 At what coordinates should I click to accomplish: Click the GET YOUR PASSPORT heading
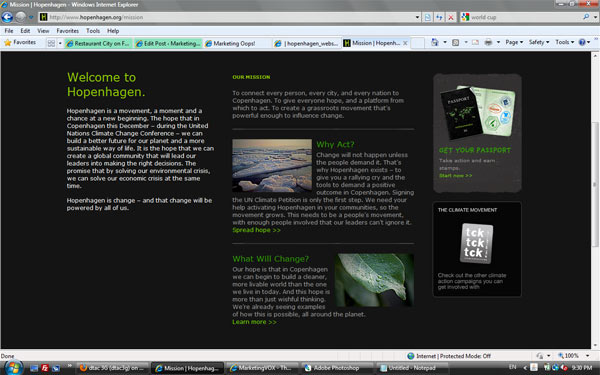[474, 150]
